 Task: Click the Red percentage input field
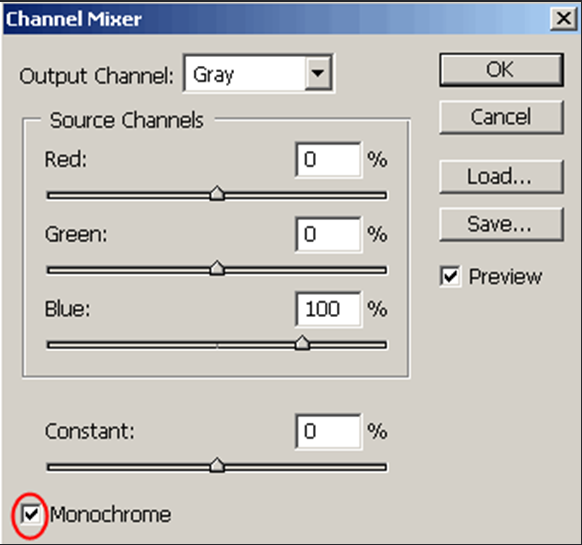pos(328,160)
